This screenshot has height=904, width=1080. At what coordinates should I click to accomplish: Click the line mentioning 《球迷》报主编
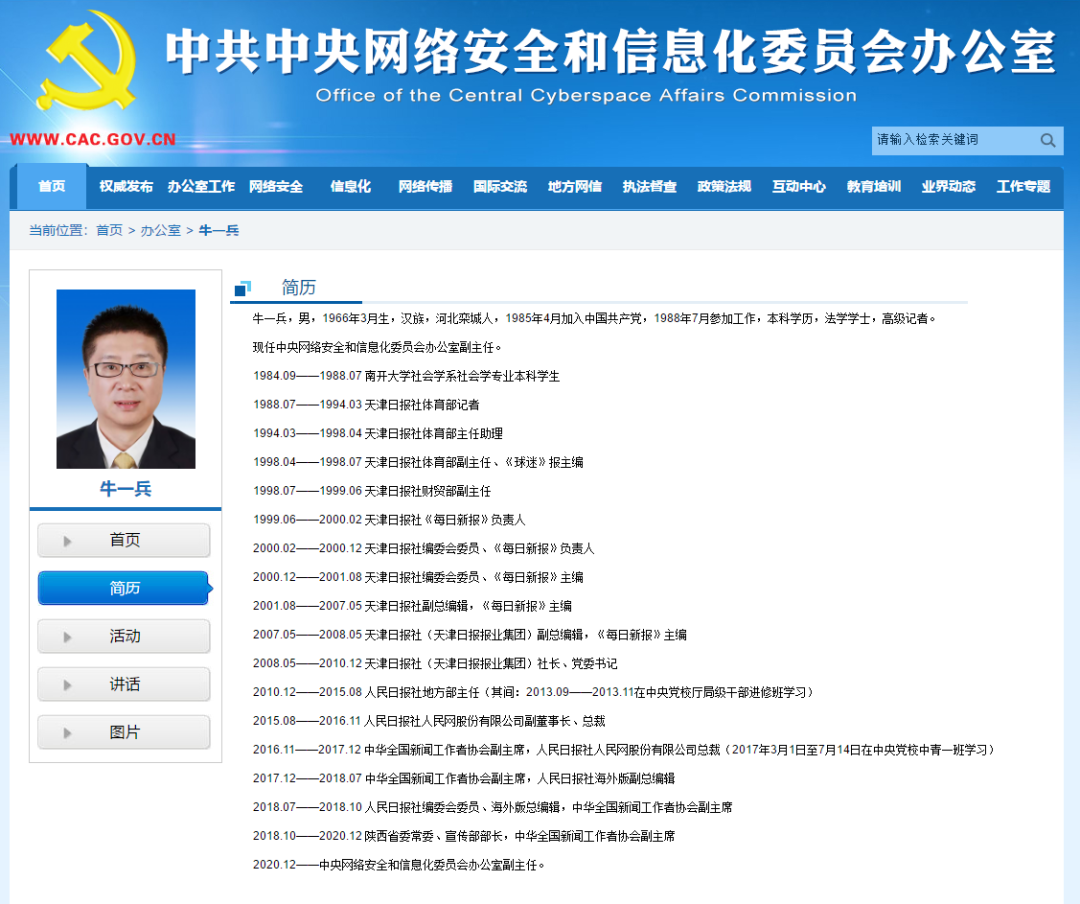pos(418,462)
